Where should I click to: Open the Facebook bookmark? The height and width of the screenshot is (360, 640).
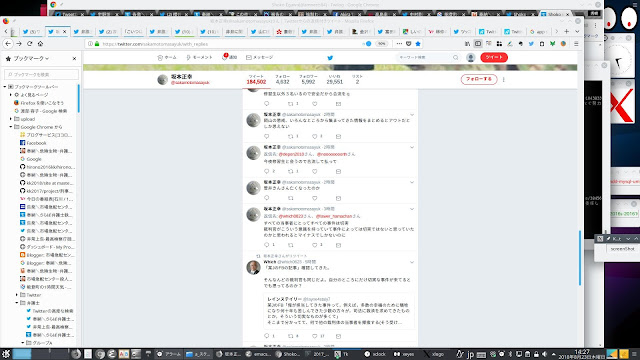click(33, 143)
